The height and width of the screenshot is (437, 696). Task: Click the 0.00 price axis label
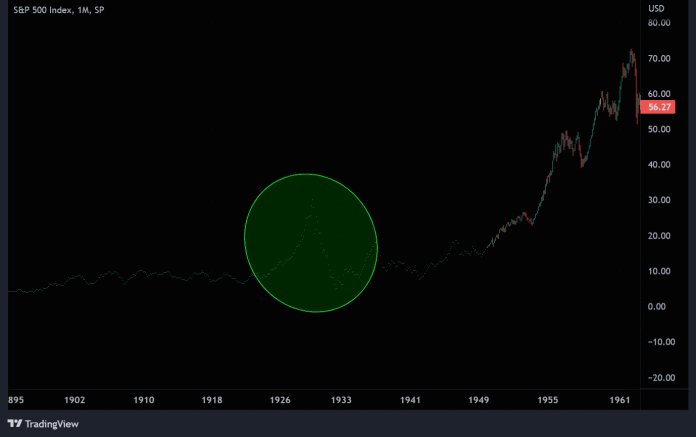point(656,307)
